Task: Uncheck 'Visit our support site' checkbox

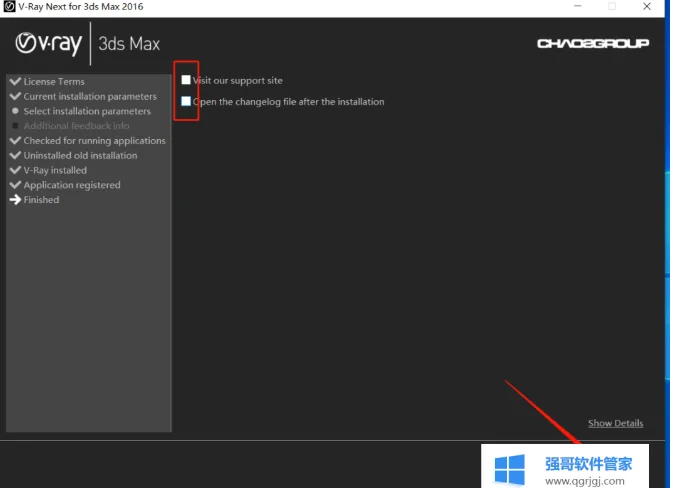Action: [x=186, y=80]
